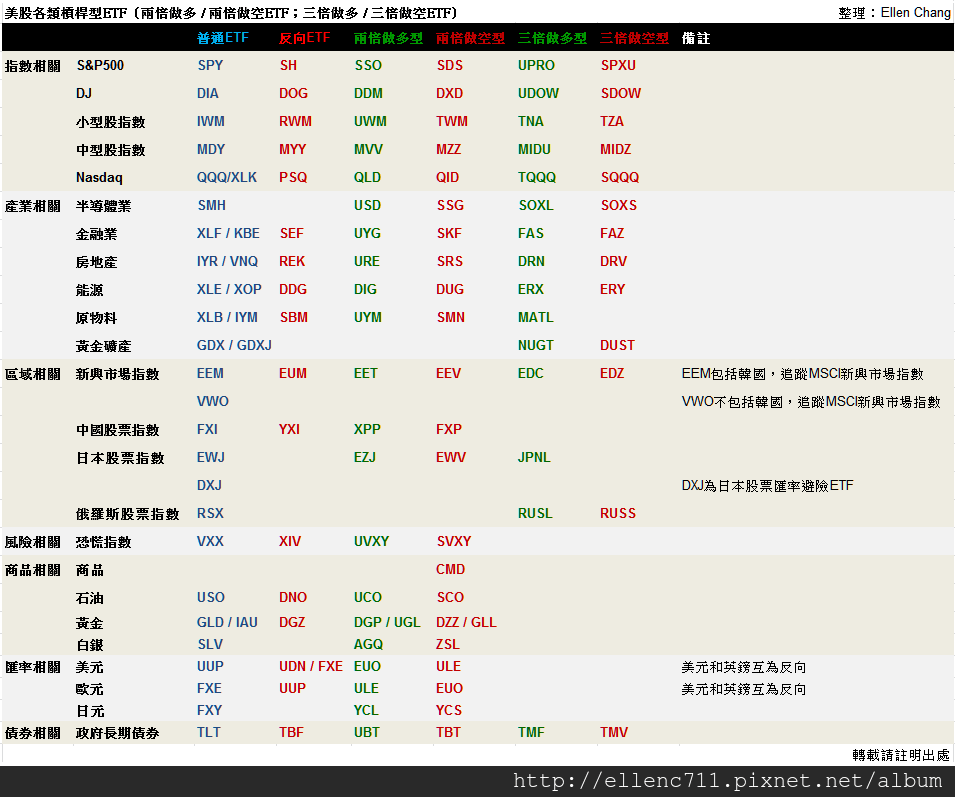Click the FAS ticker
Image resolution: width=955 pixels, height=797 pixels.
(530, 233)
